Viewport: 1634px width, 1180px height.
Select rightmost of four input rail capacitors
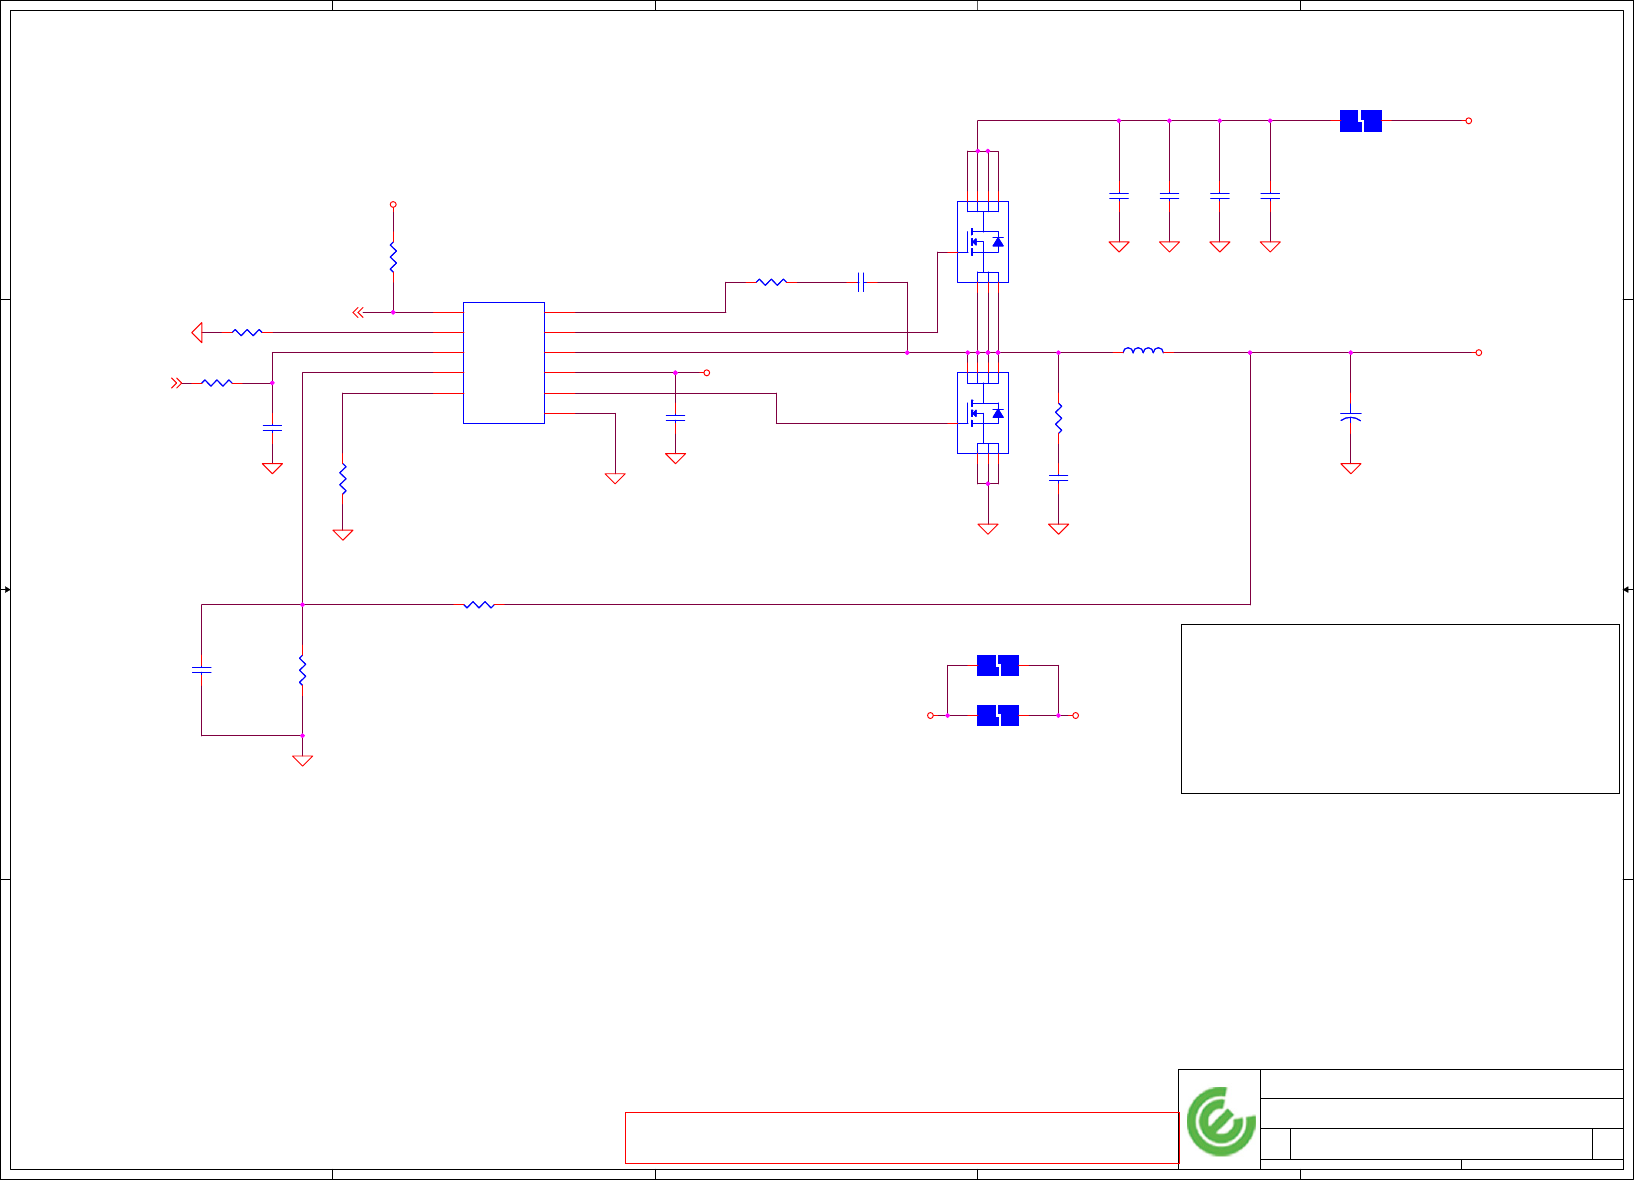click(x=1270, y=196)
